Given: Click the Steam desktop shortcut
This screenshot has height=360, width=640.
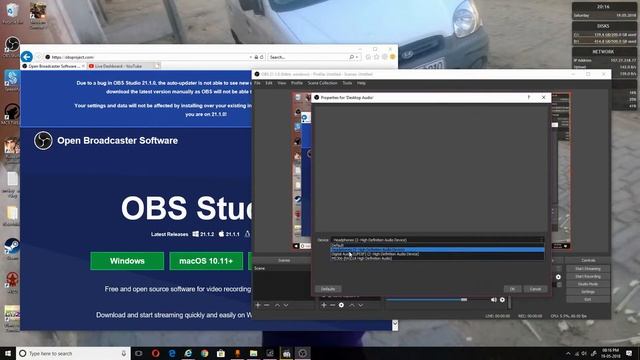Looking at the screenshot, I should pos(12,248).
